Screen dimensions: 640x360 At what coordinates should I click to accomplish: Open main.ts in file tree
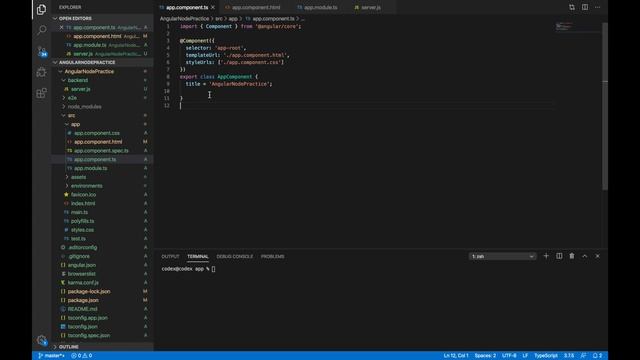point(79,212)
